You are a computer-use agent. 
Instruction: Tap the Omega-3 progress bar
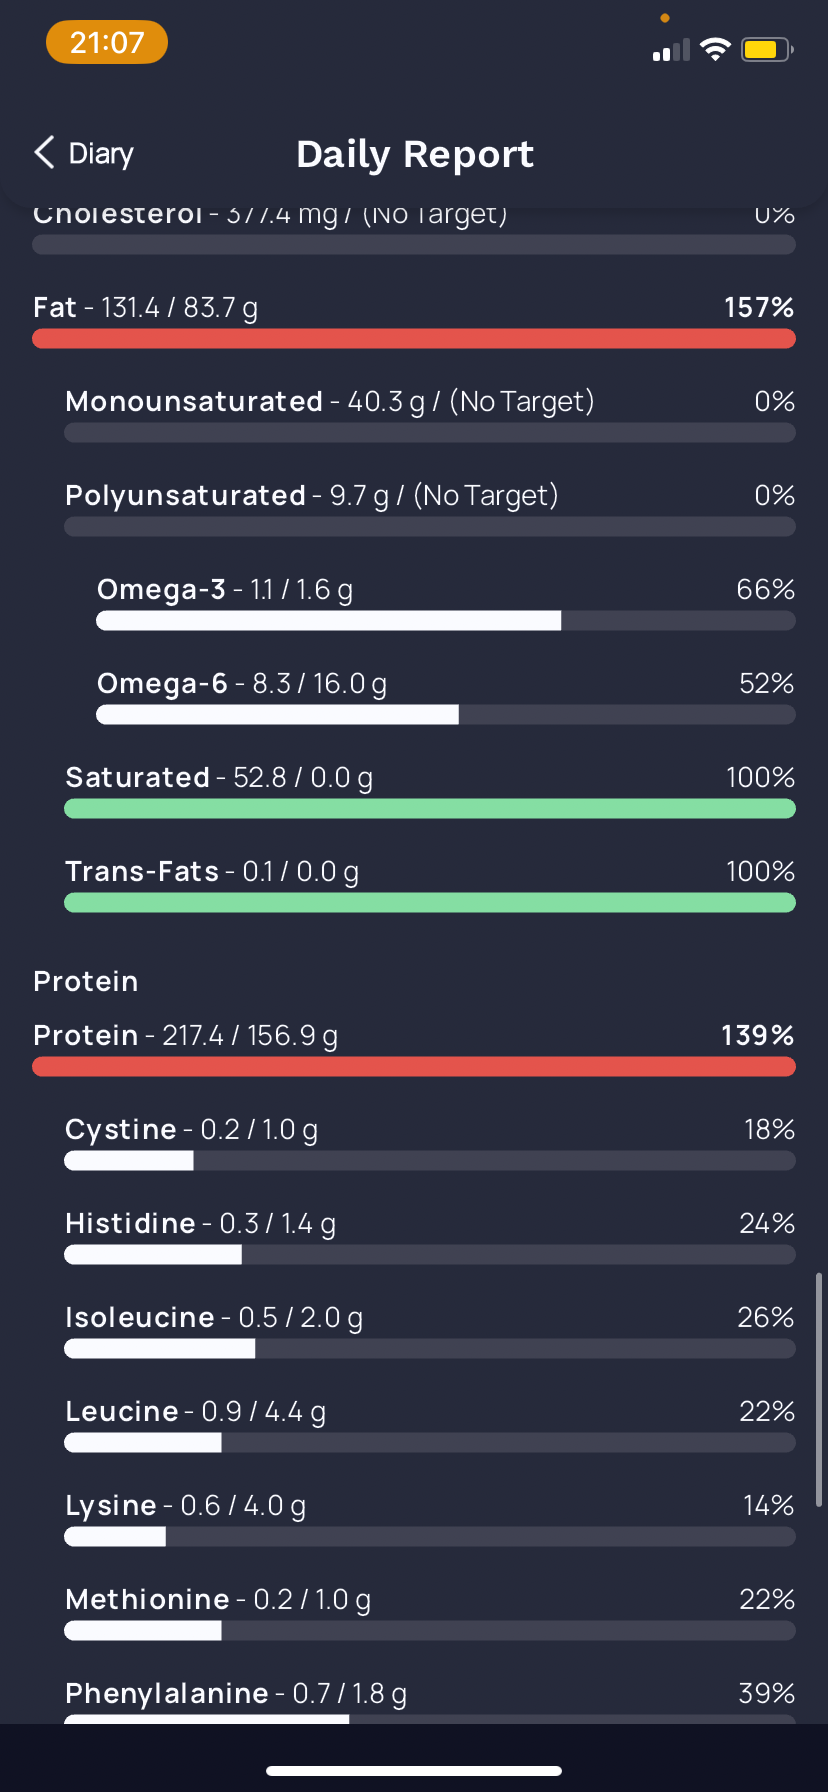(x=446, y=621)
